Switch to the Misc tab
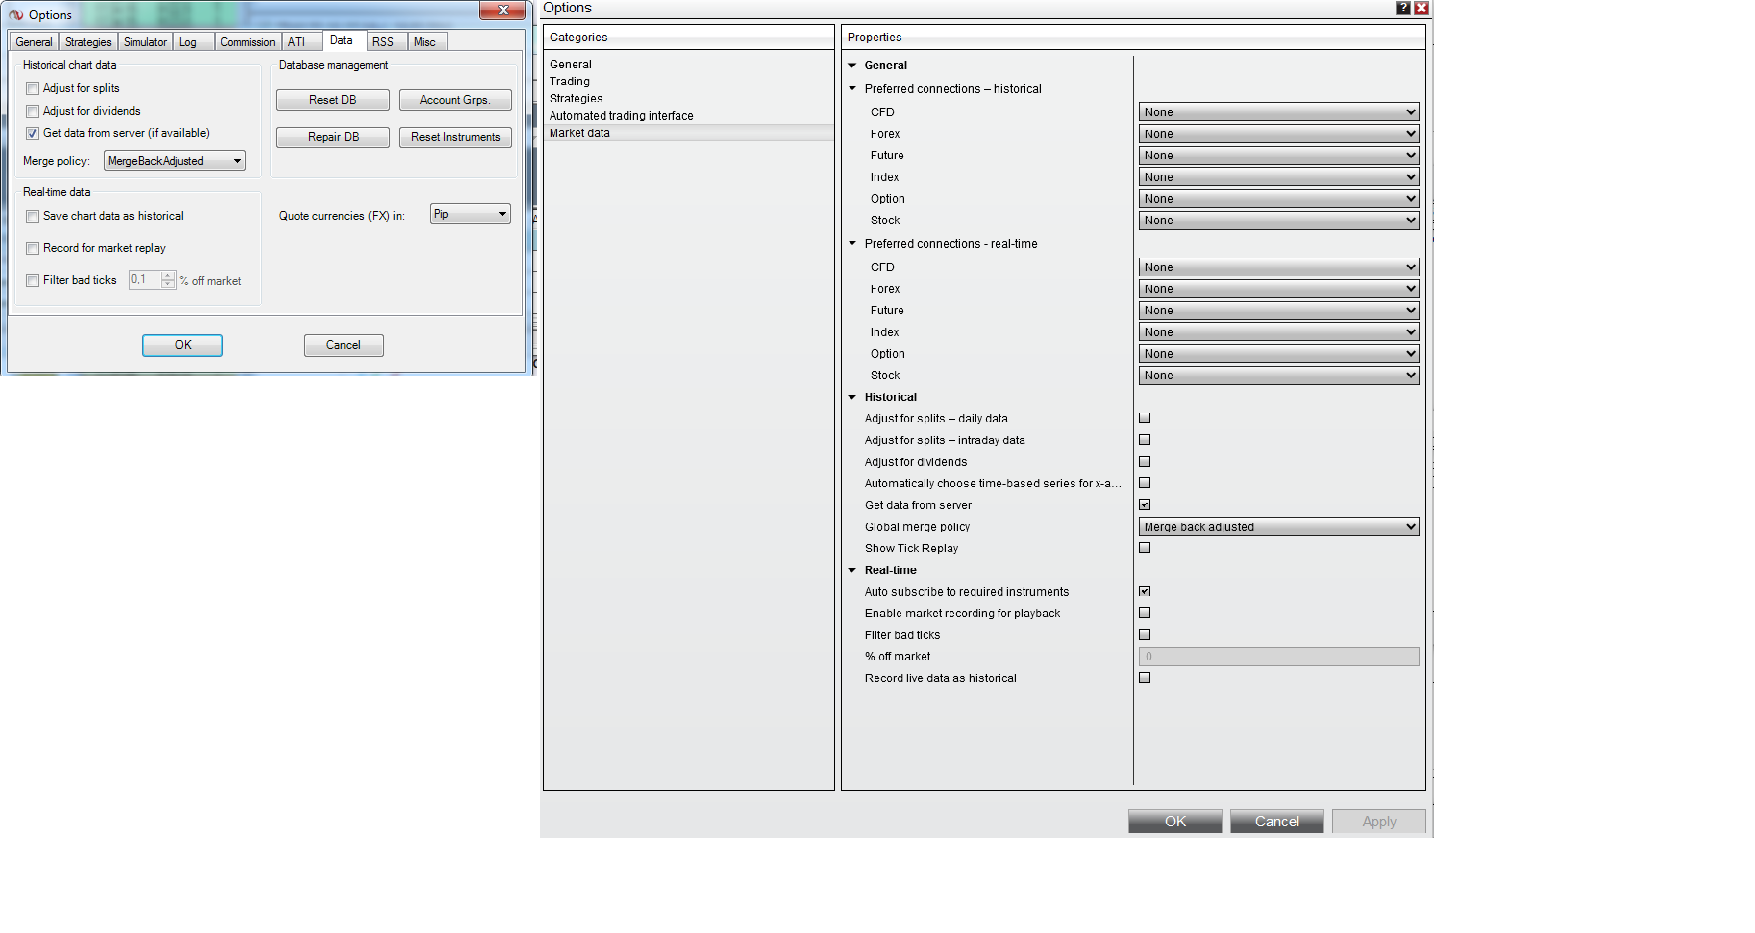 point(425,42)
